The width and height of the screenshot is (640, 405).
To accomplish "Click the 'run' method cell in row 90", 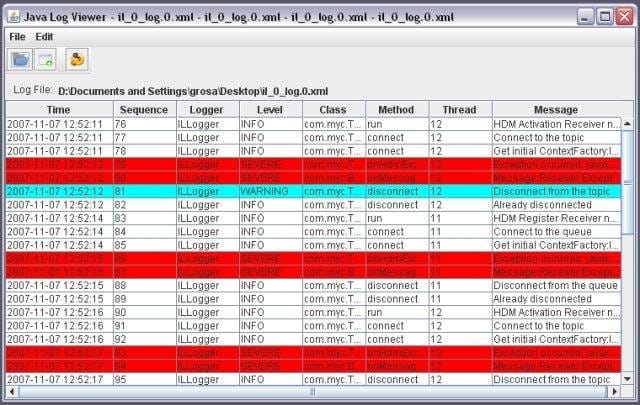I will pyautogui.click(x=397, y=312).
